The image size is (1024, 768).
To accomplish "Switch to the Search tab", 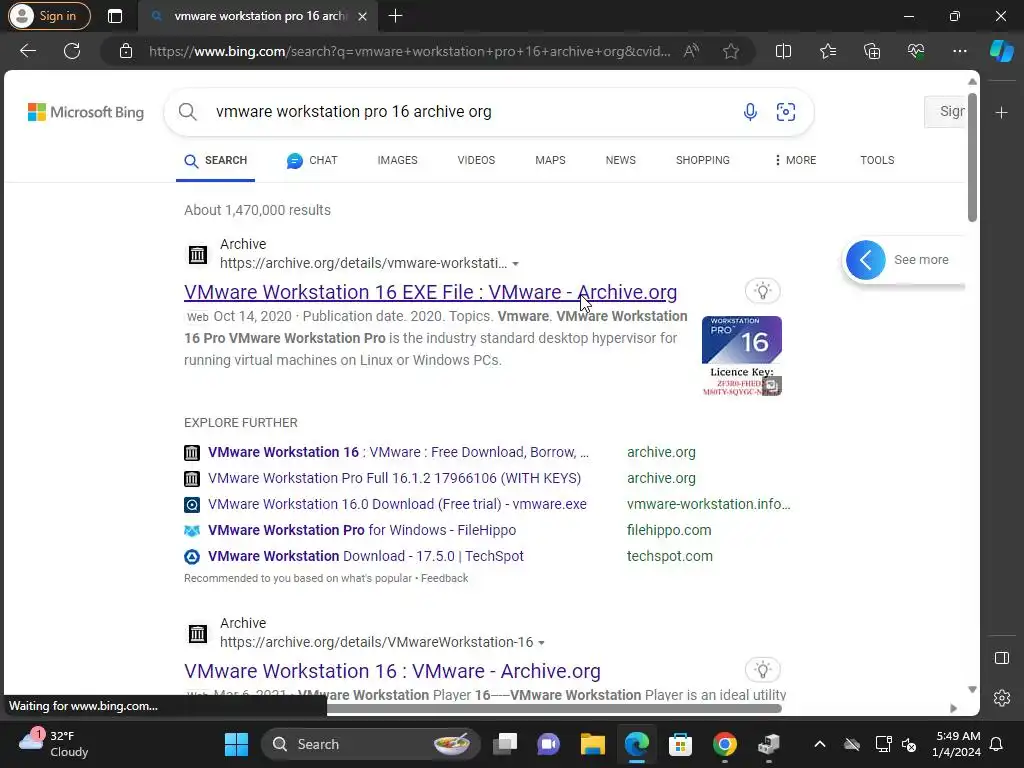I will [x=216, y=161].
